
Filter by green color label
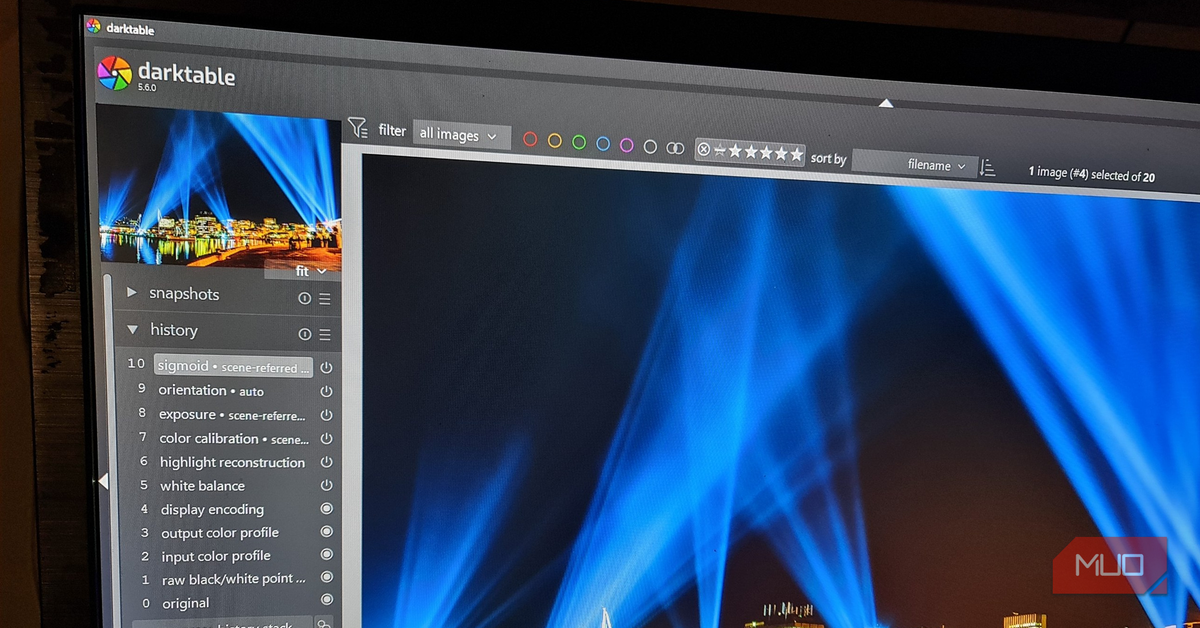tap(579, 142)
